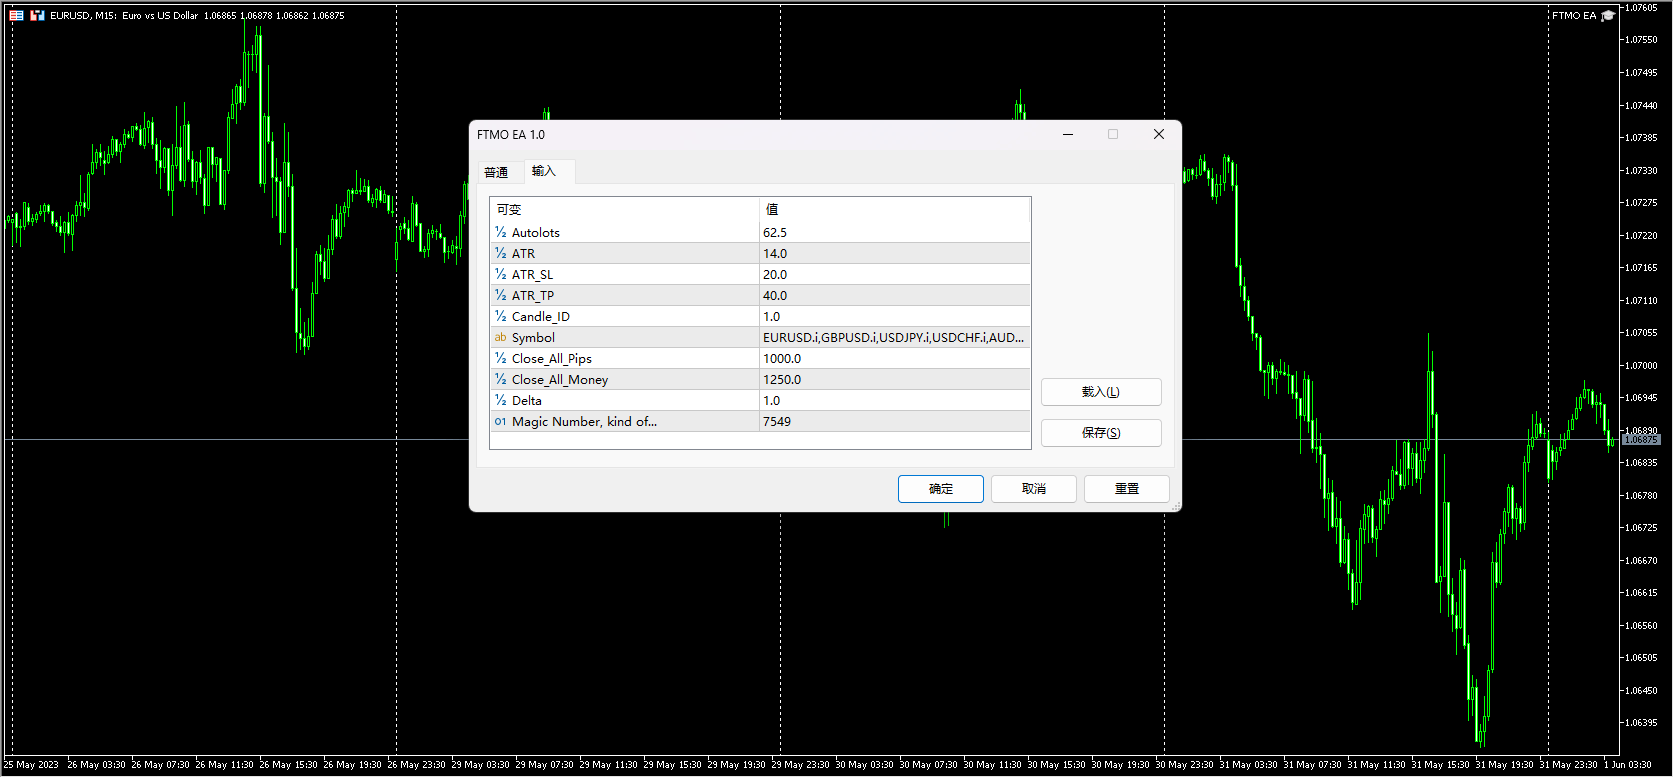Edit the Autolots value 62.5

895,232
